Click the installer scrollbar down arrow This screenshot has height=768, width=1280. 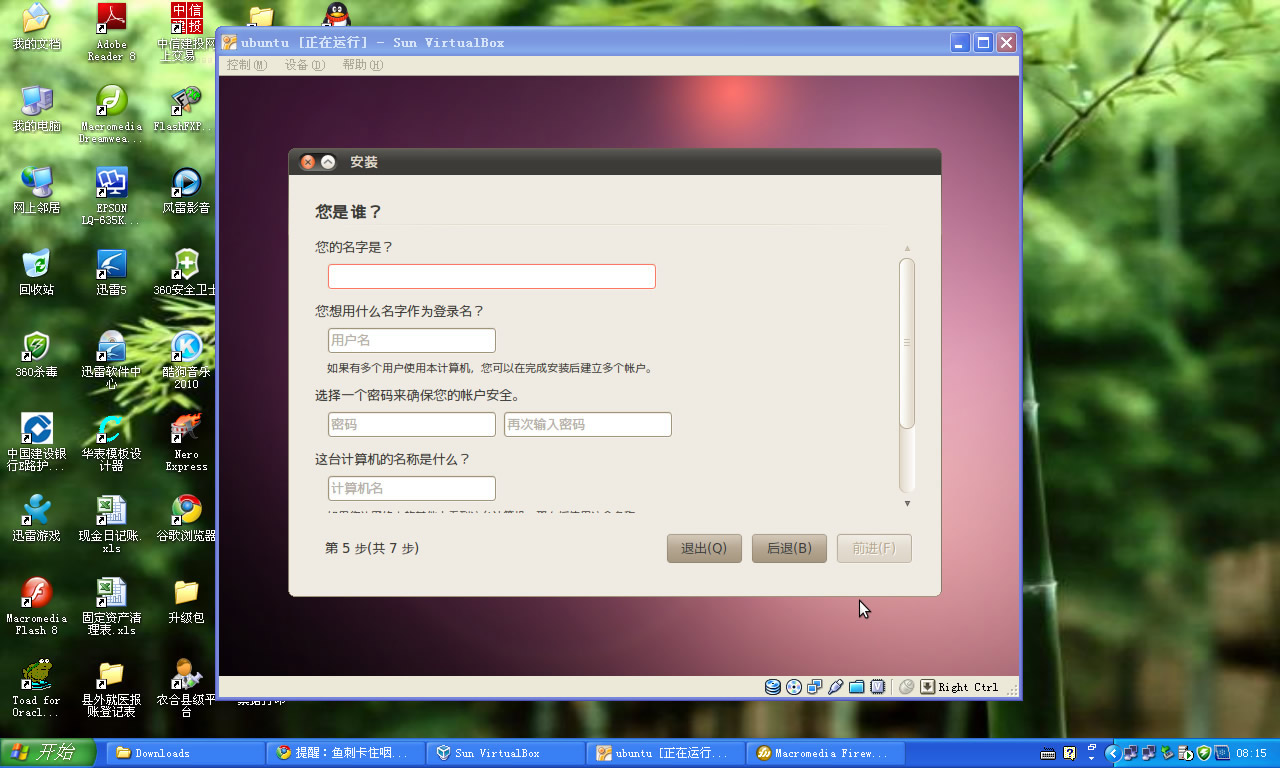tap(907, 503)
